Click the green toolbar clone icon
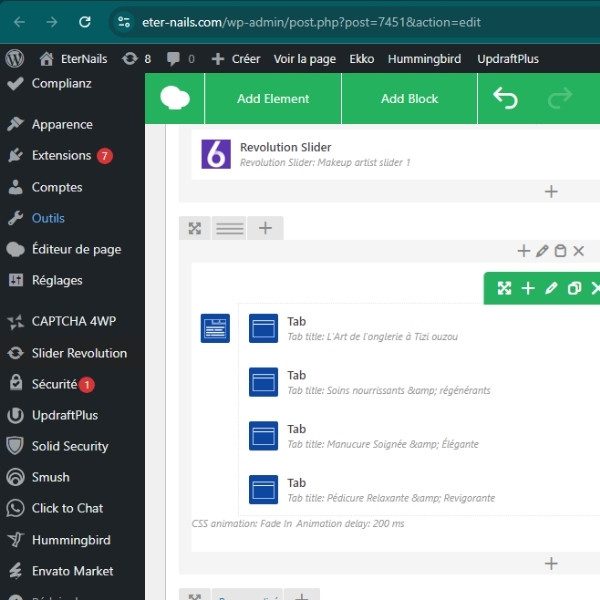 tap(574, 288)
